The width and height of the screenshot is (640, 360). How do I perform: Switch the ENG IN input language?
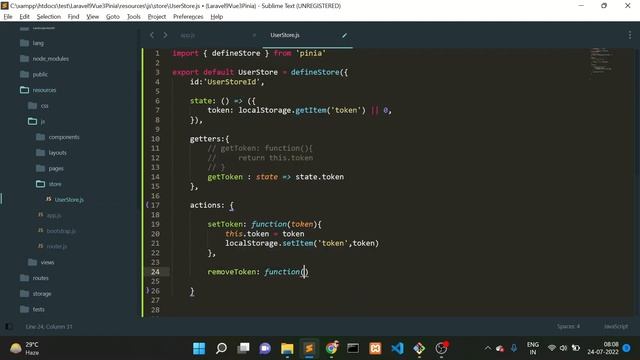[533, 348]
